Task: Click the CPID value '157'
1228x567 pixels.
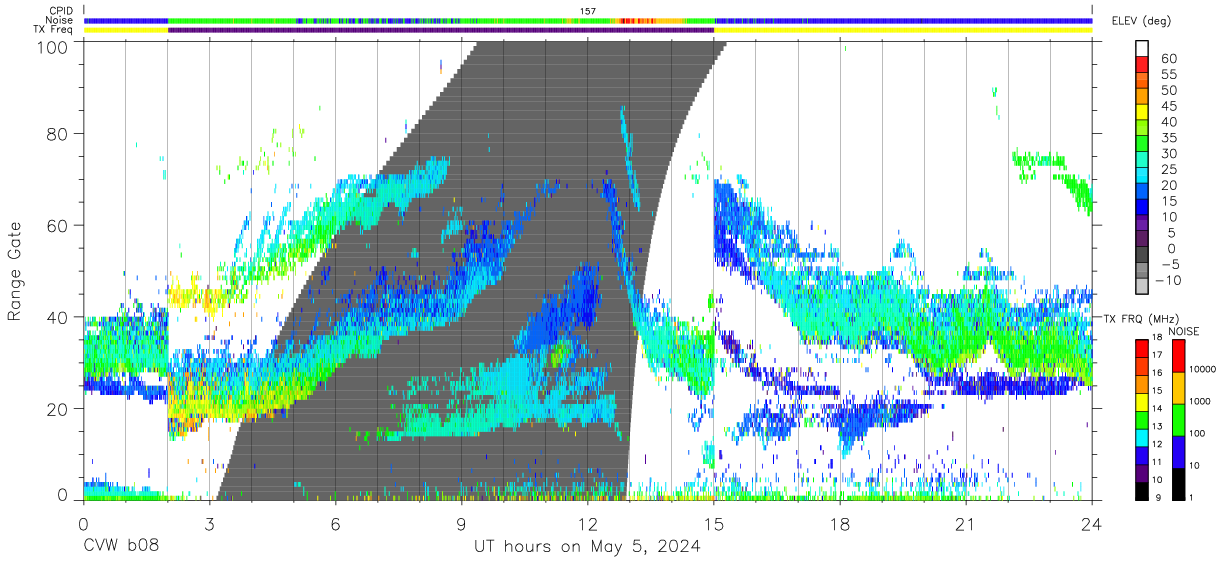Action: click(x=588, y=10)
